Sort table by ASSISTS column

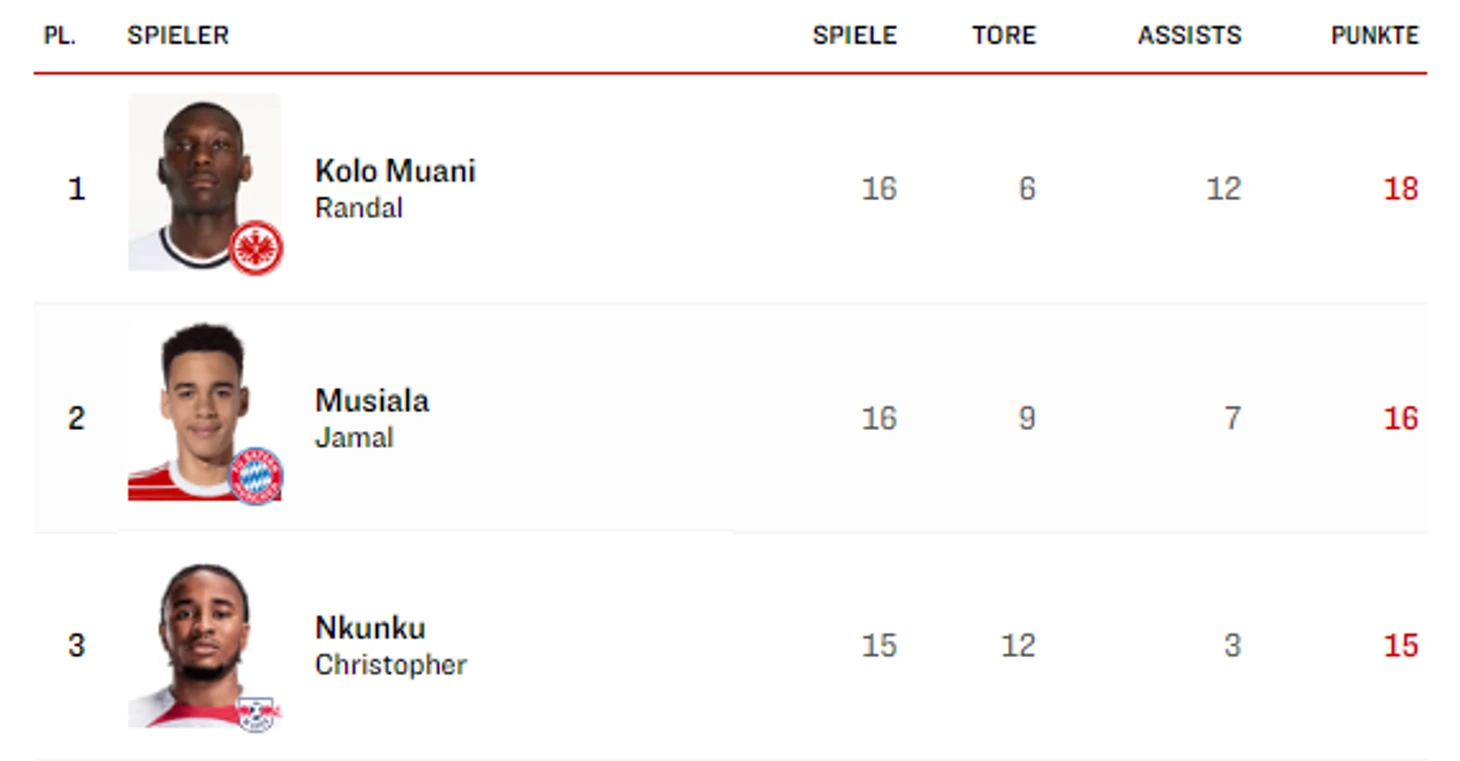coord(1189,35)
